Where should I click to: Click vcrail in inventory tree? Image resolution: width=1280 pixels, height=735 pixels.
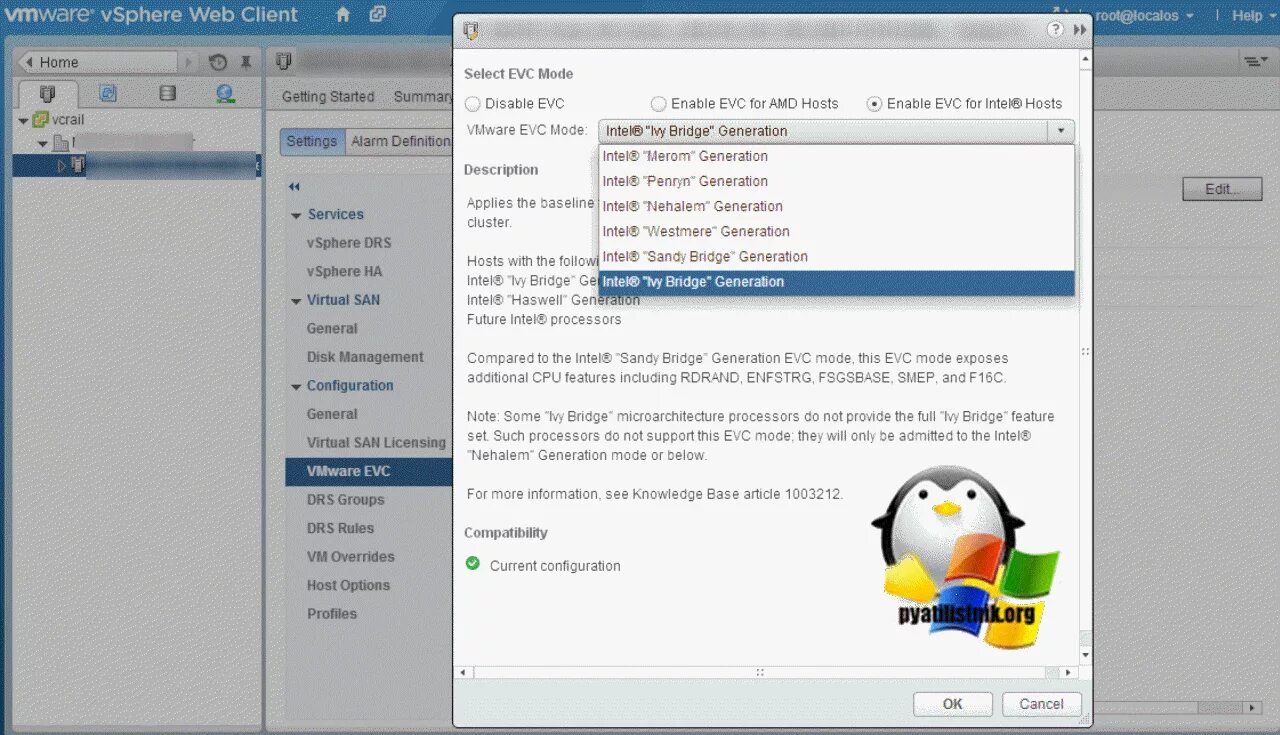coord(68,119)
